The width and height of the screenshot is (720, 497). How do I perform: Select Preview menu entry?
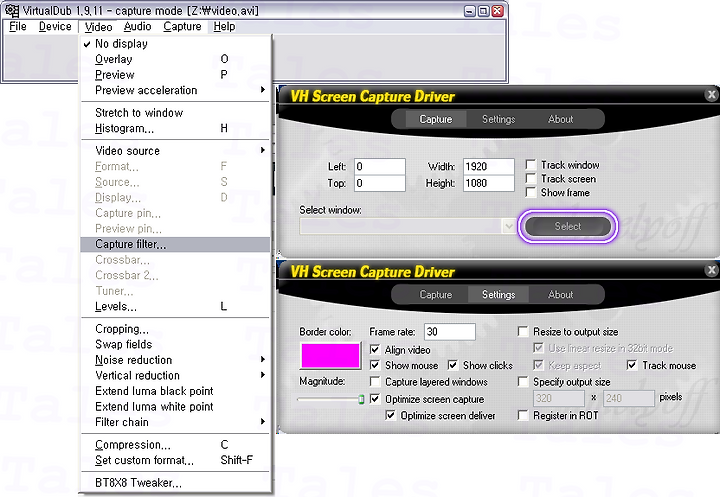coord(175,74)
